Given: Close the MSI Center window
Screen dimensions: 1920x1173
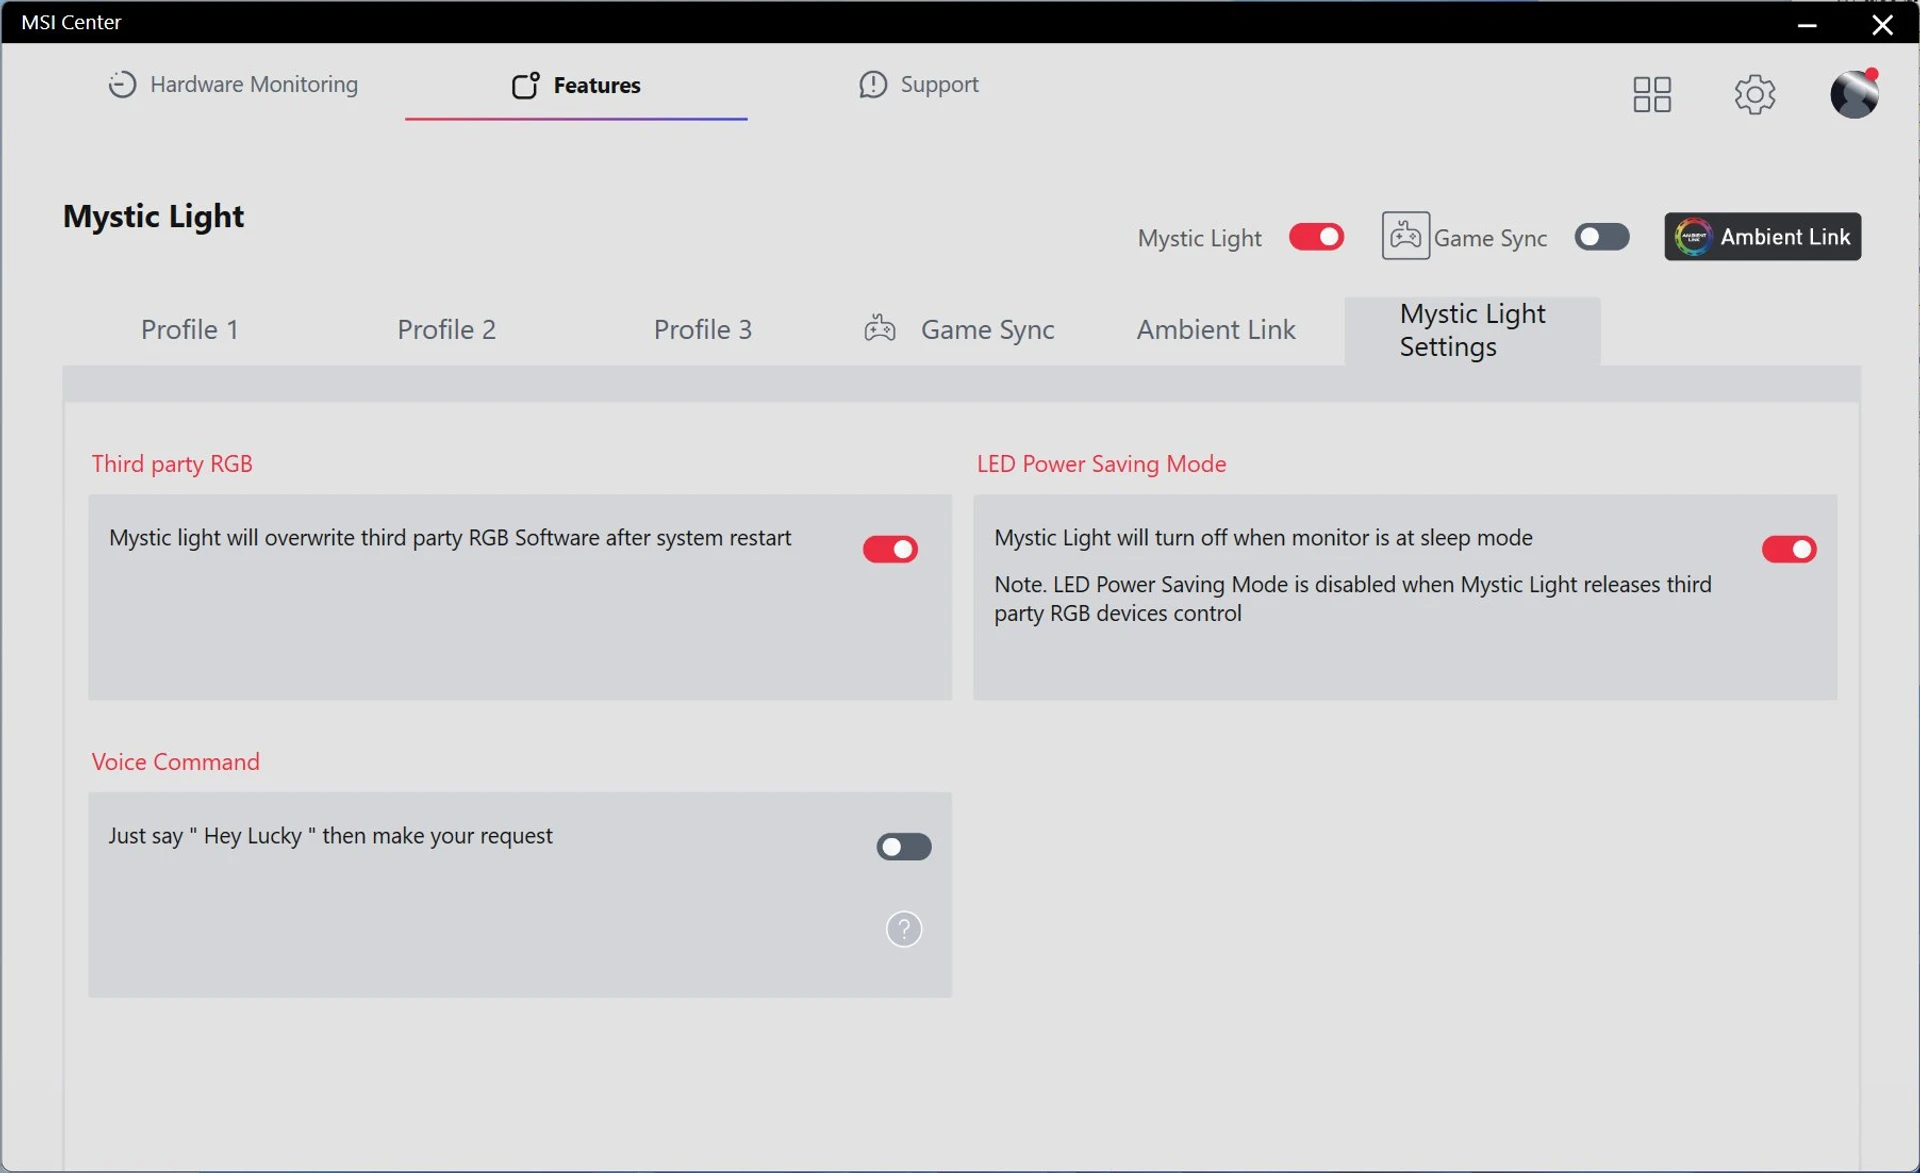Looking at the screenshot, I should [1882, 24].
